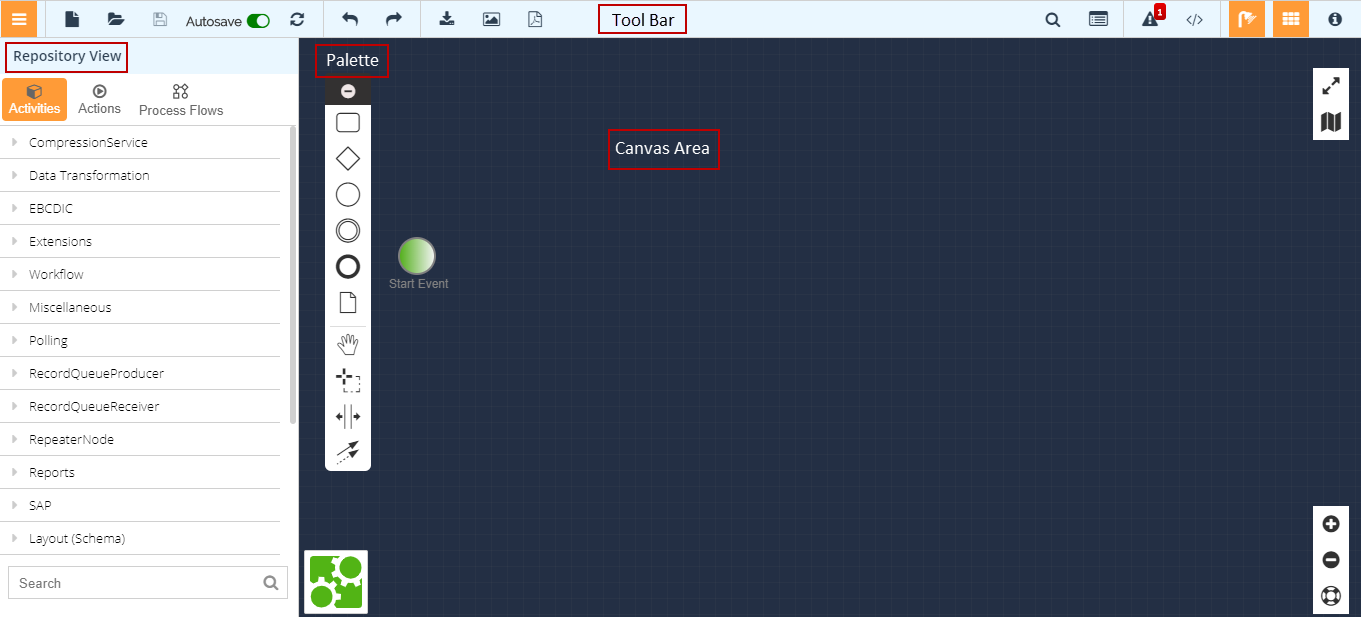The height and width of the screenshot is (617, 1361).
Task: Open the hamburger menu in the toolbar
Action: click(19, 19)
